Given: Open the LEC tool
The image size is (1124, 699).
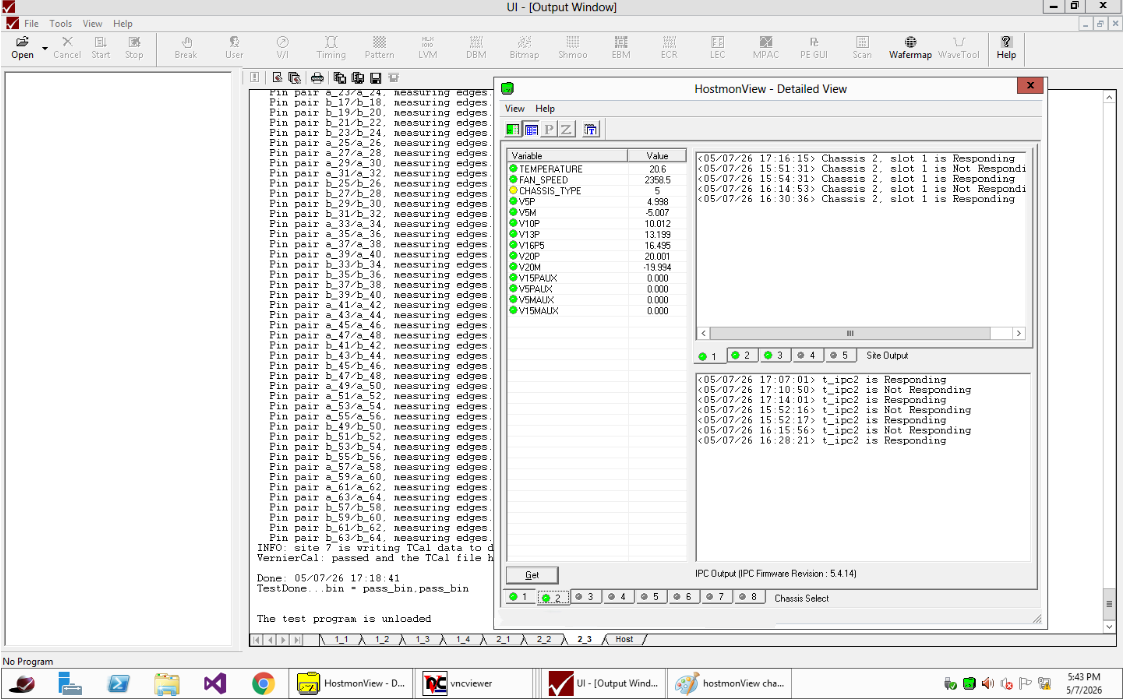Looking at the screenshot, I should coord(718,47).
